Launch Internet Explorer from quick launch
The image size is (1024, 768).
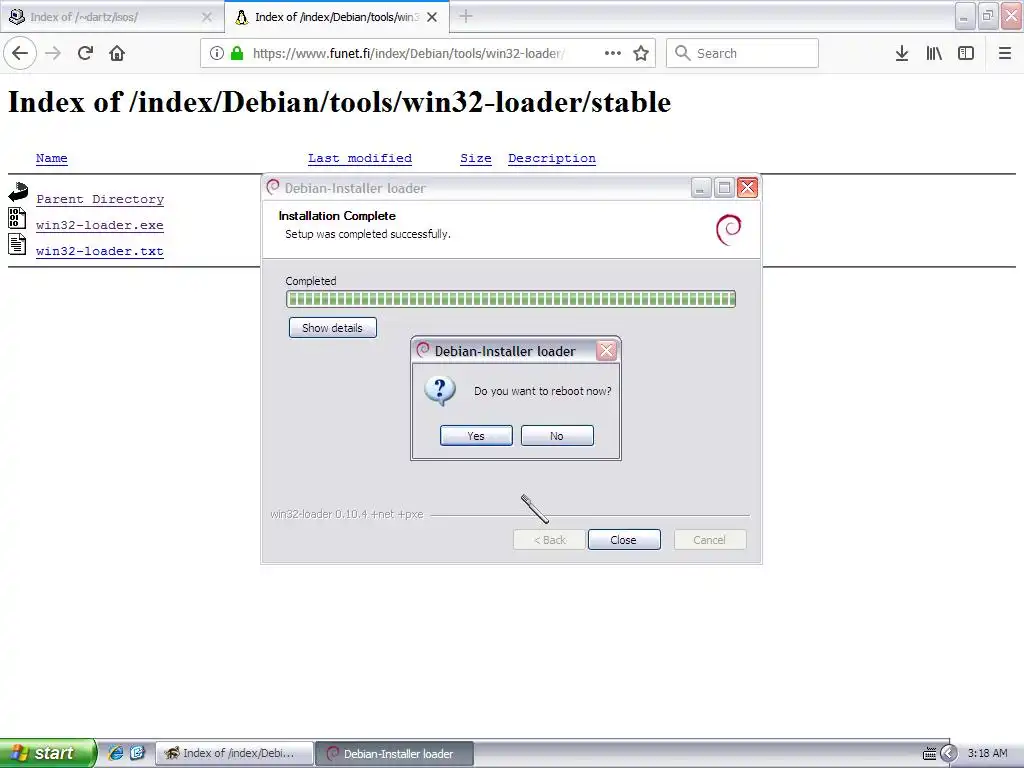pyautogui.click(x=116, y=753)
